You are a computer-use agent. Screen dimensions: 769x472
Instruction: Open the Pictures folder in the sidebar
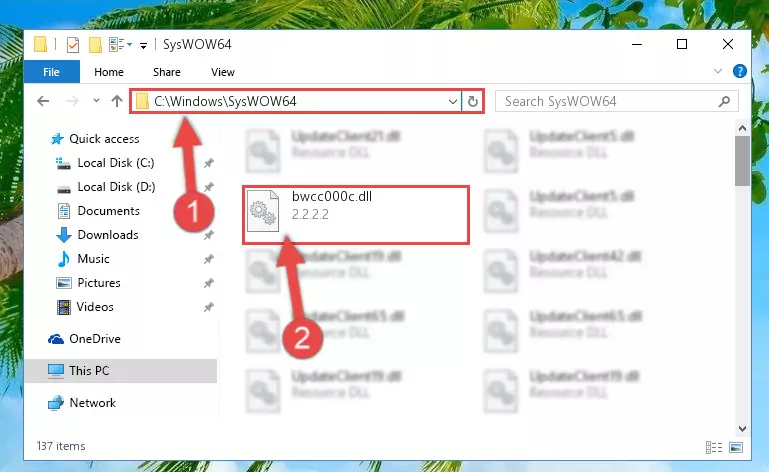pyautogui.click(x=99, y=283)
